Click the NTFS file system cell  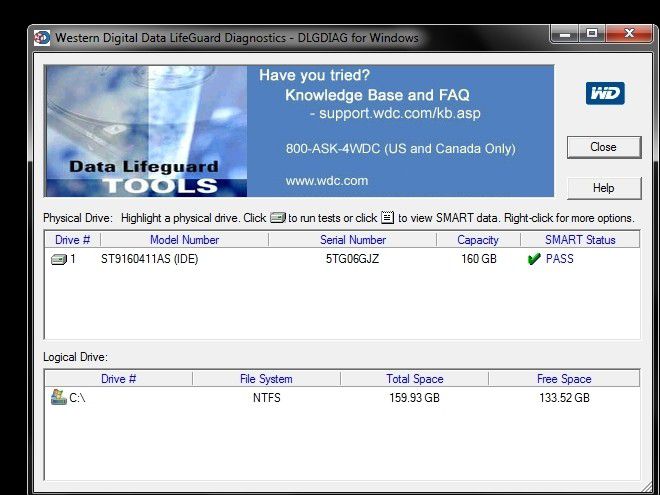pyautogui.click(x=266, y=397)
